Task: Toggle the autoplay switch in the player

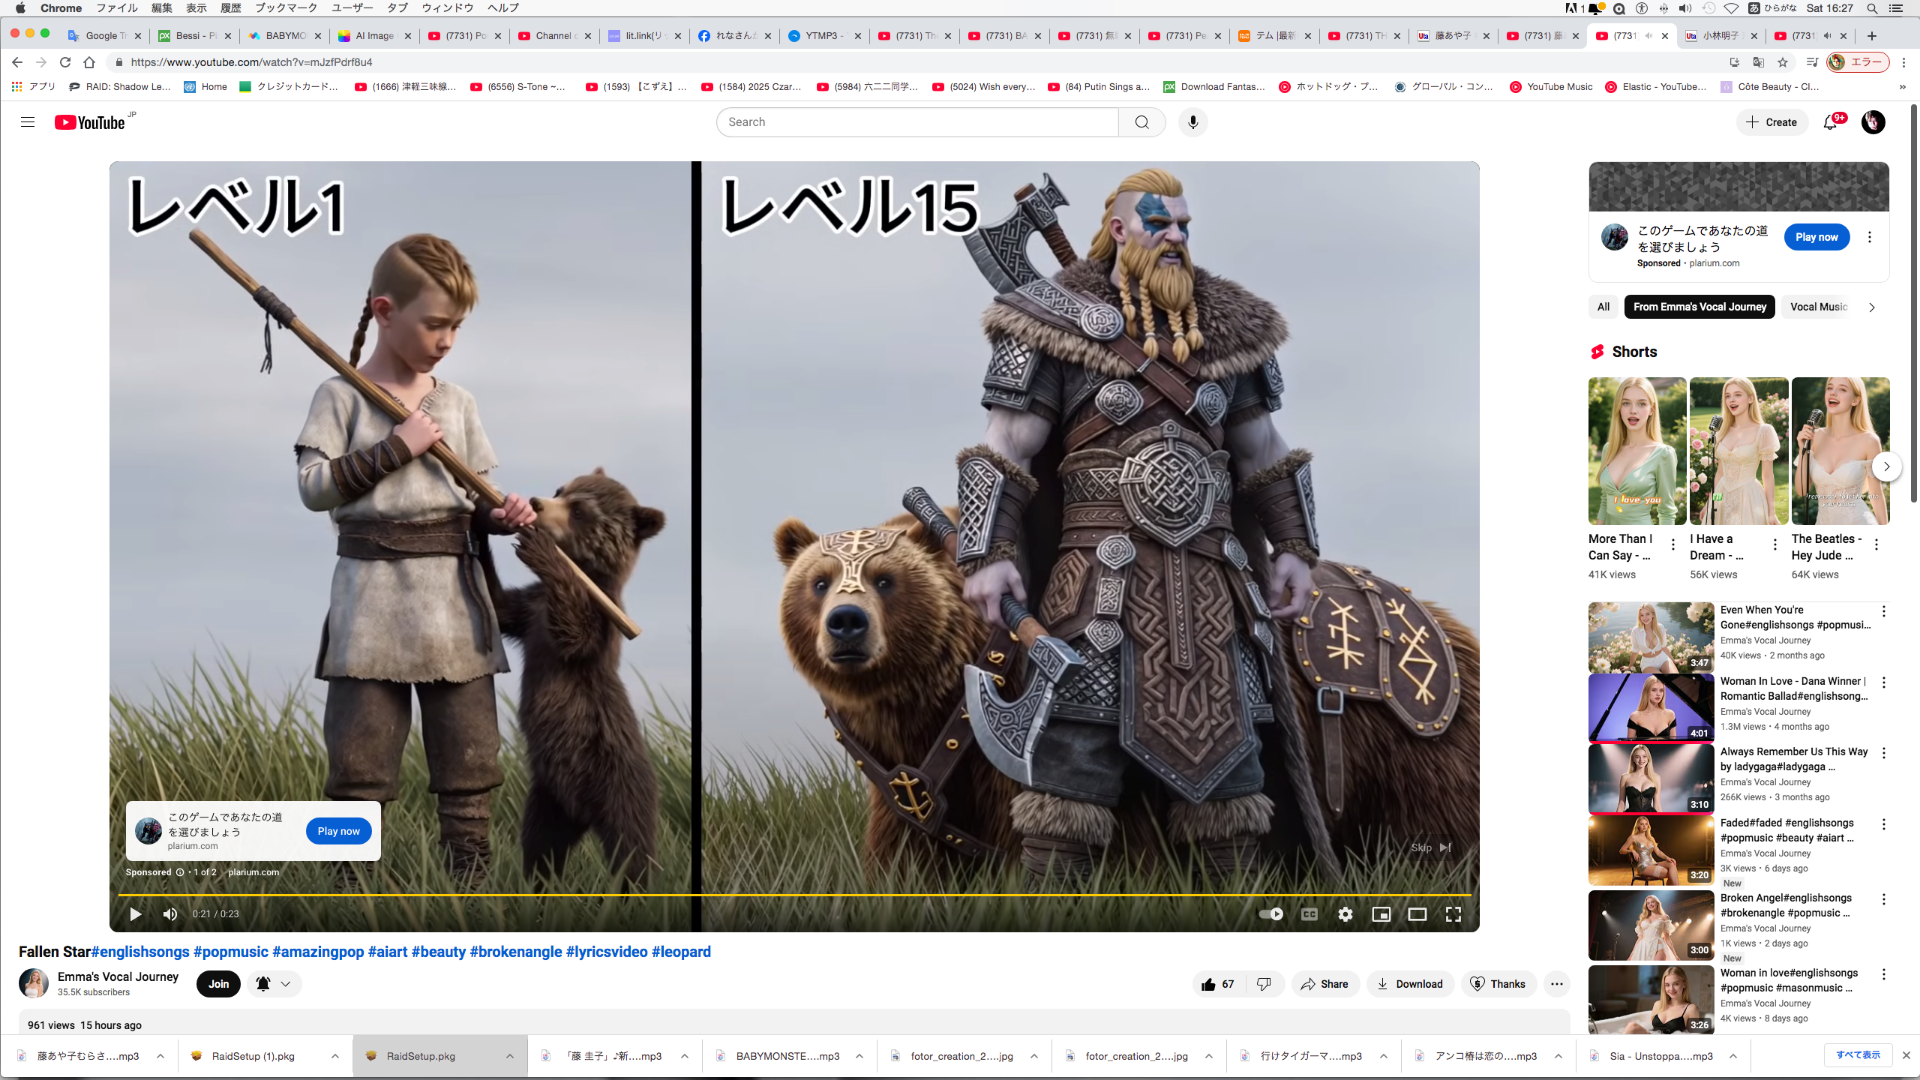Action: point(1271,914)
